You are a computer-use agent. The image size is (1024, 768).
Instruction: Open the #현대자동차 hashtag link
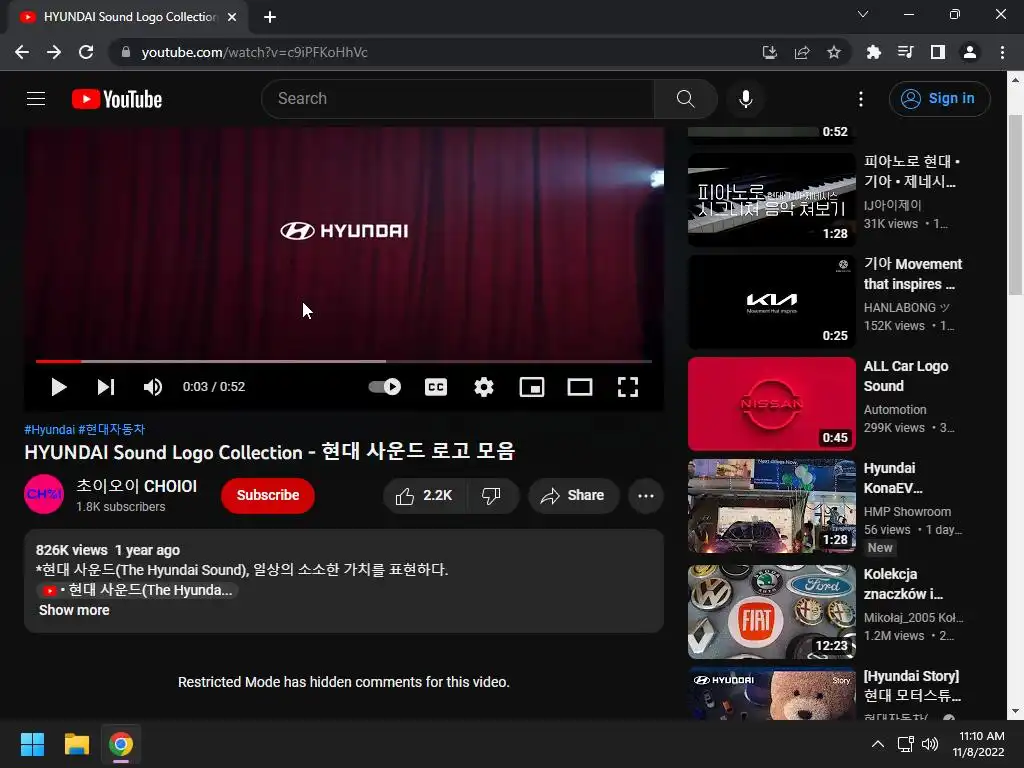click(x=112, y=429)
